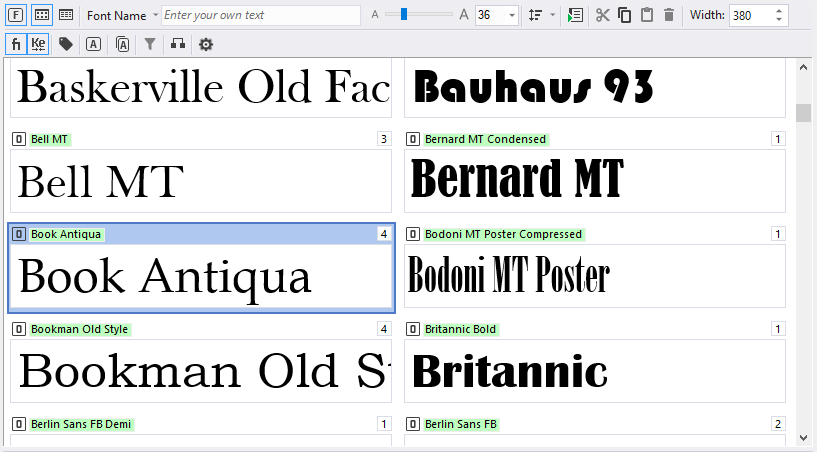817x452 pixels.
Task: Click the large A increase size icon
Action: [x=464, y=15]
